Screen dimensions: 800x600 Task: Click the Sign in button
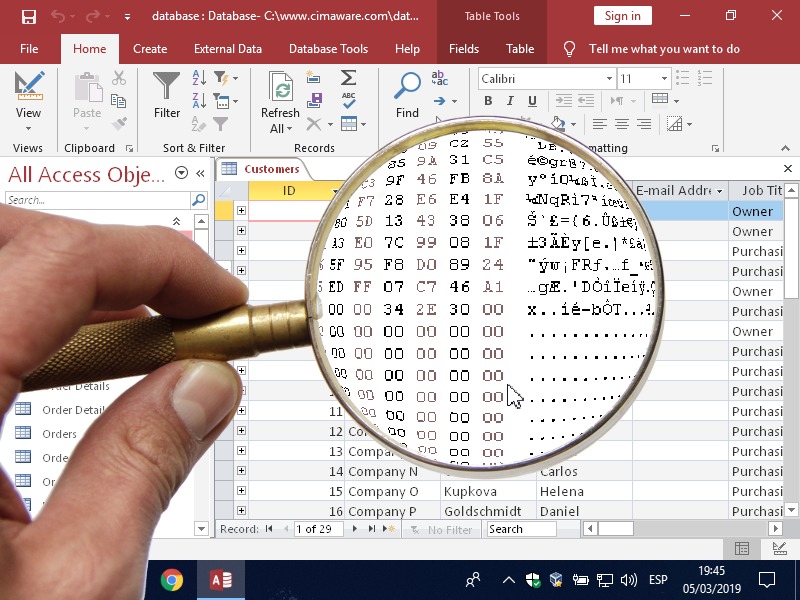622,16
